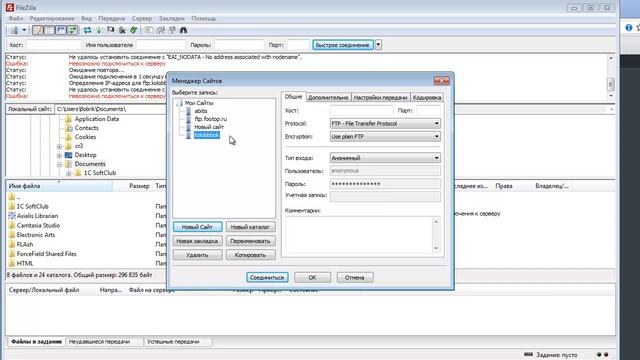
Task: Click the Новая закладка button
Action: point(198,241)
